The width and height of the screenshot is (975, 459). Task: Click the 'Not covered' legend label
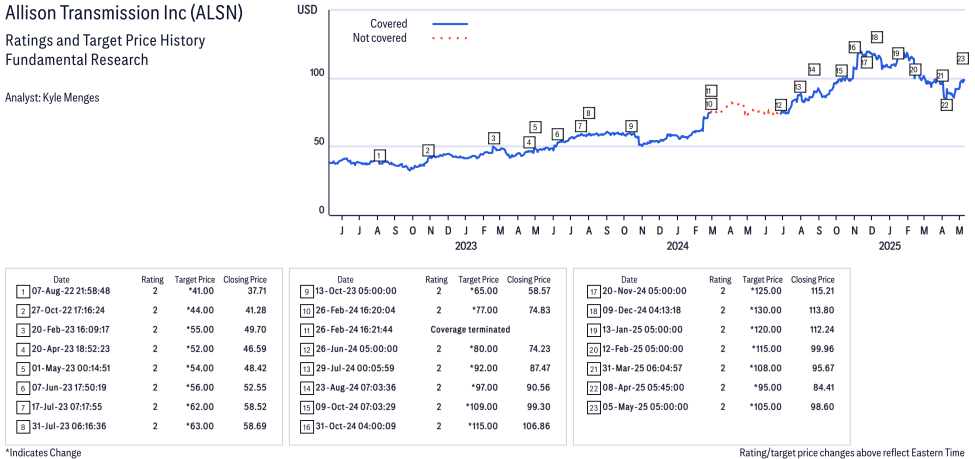click(x=380, y=38)
